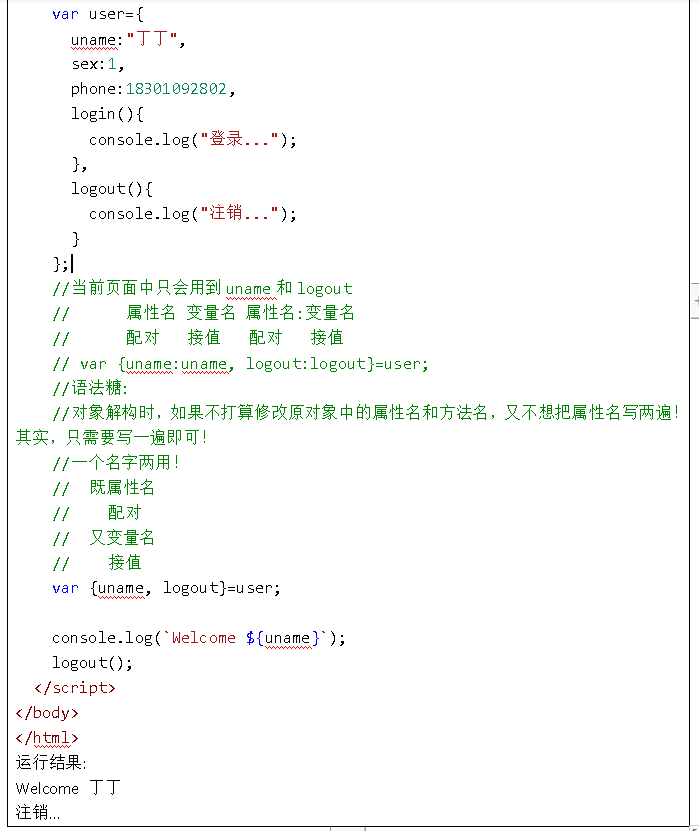
Task: Place cursor after the closing '};' line
Action: point(71,263)
